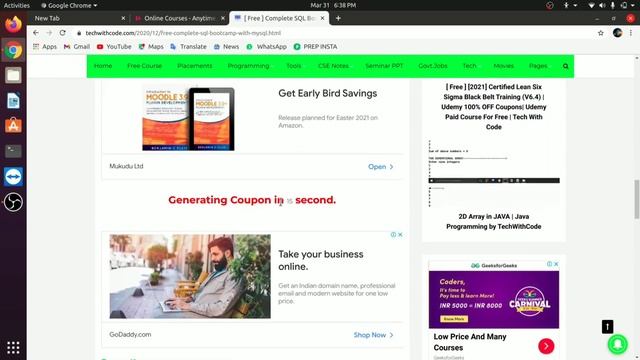640x360 pixels.
Task: Open Ubuntu Software store icon
Action: click(x=13, y=126)
